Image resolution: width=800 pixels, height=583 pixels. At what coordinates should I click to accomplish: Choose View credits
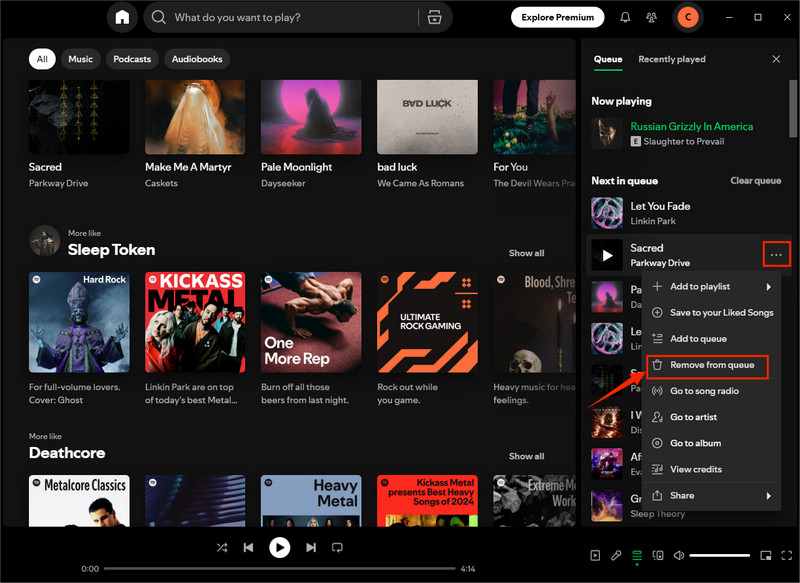(x=712, y=469)
